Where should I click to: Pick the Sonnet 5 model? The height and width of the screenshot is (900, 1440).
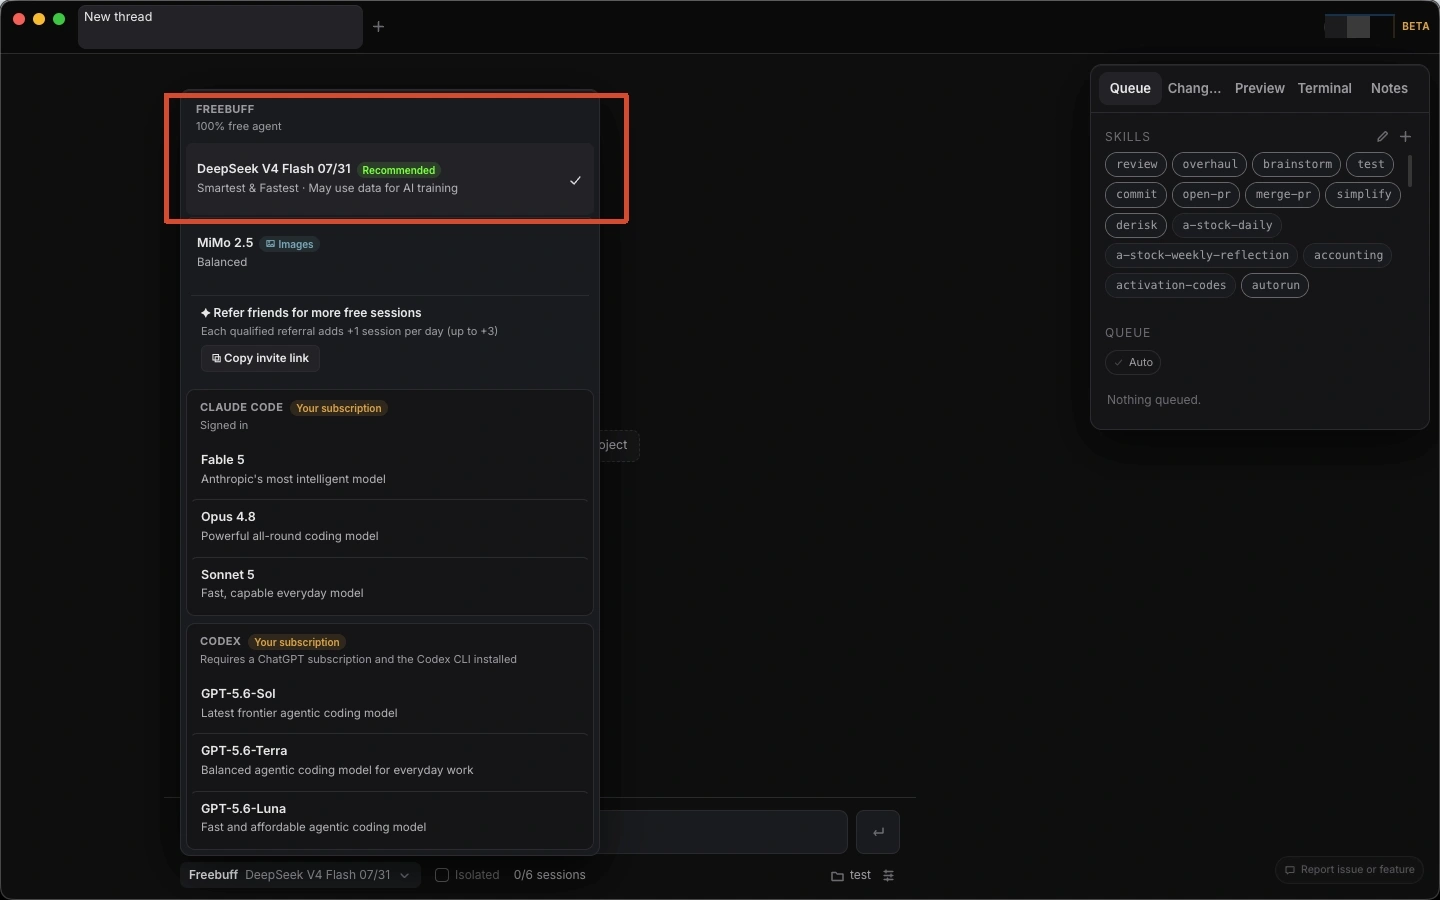[390, 584]
